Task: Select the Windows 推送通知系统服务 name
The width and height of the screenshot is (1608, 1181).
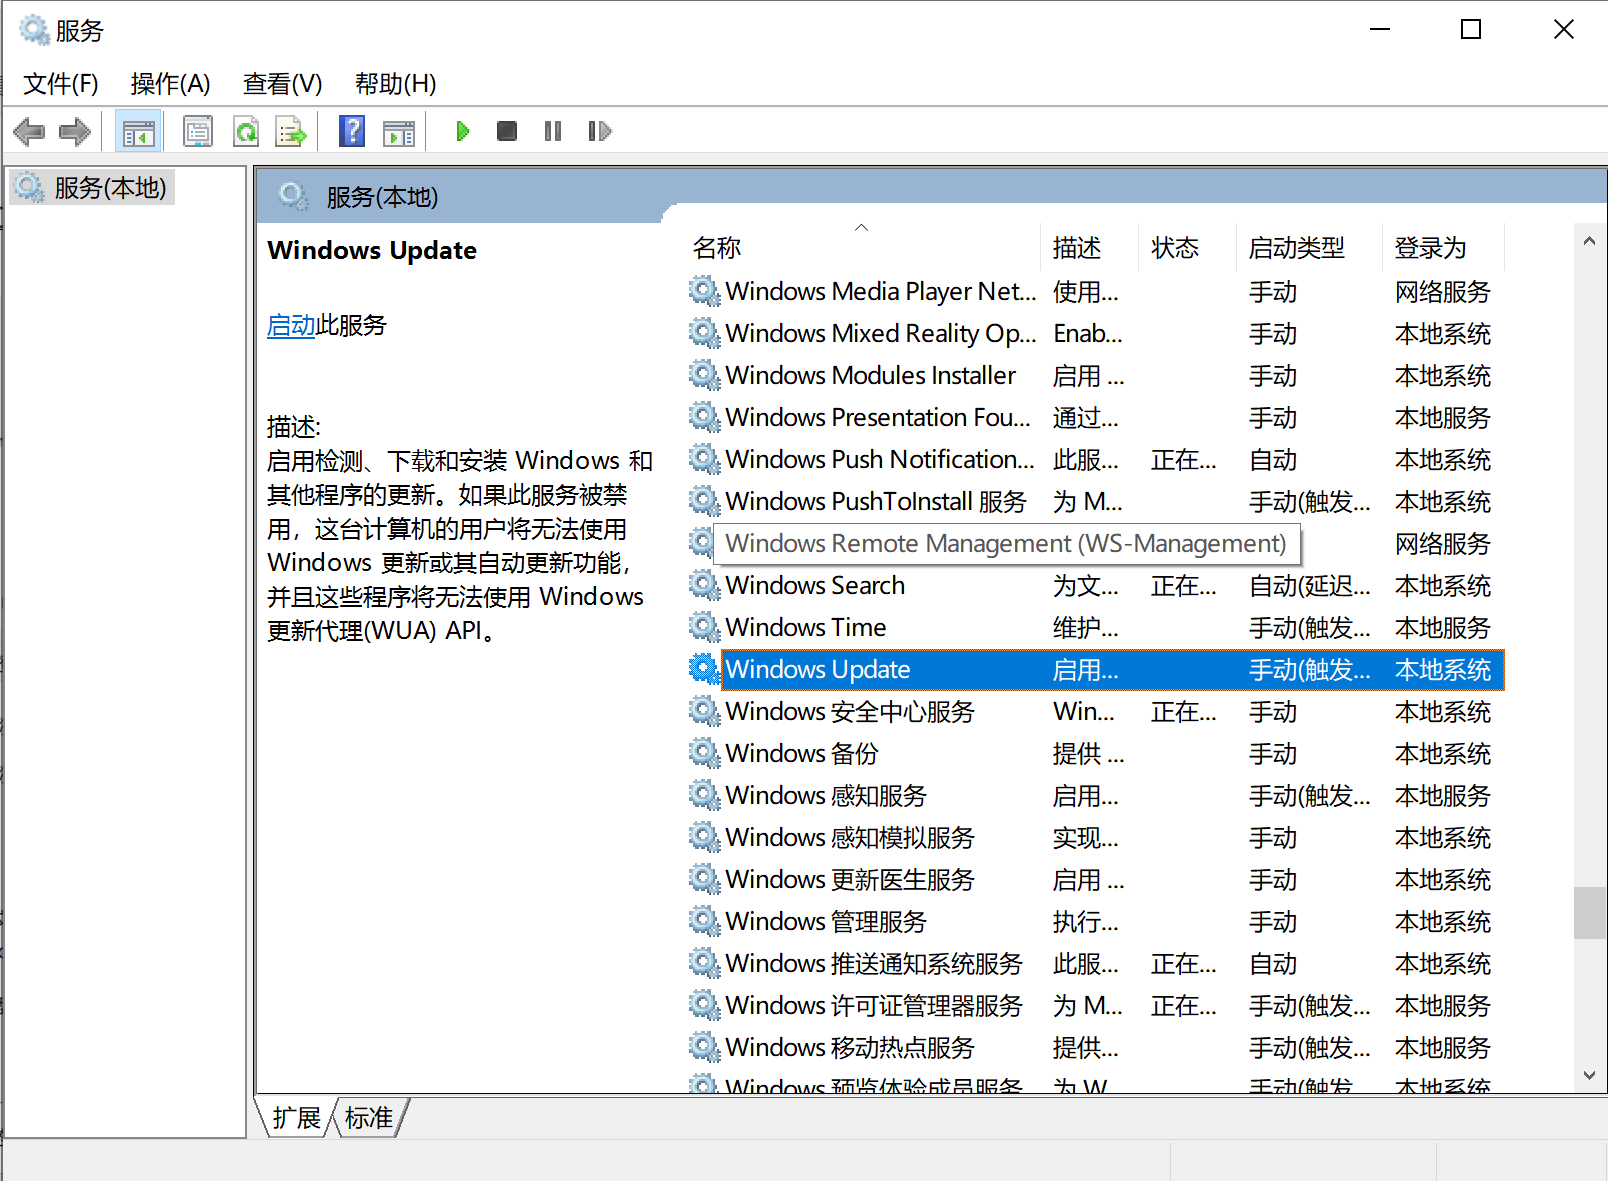Action: [x=874, y=963]
